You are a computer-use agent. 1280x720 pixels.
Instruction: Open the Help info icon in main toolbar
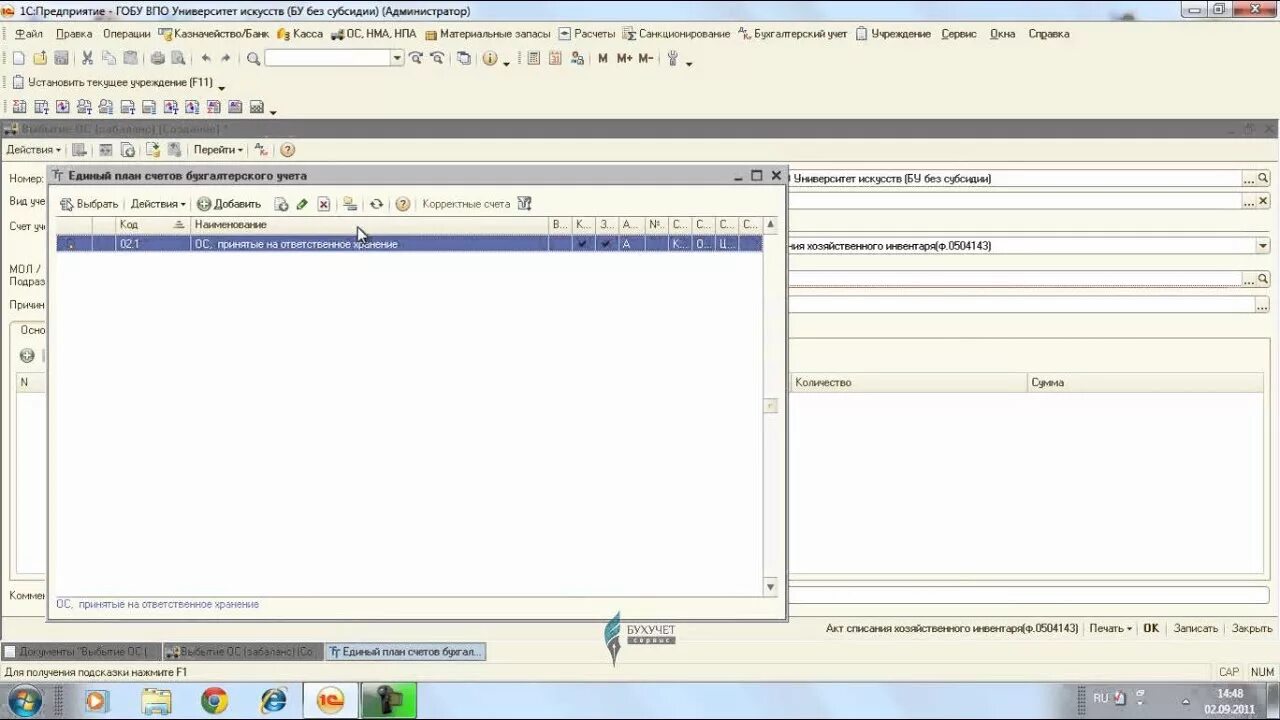489,58
